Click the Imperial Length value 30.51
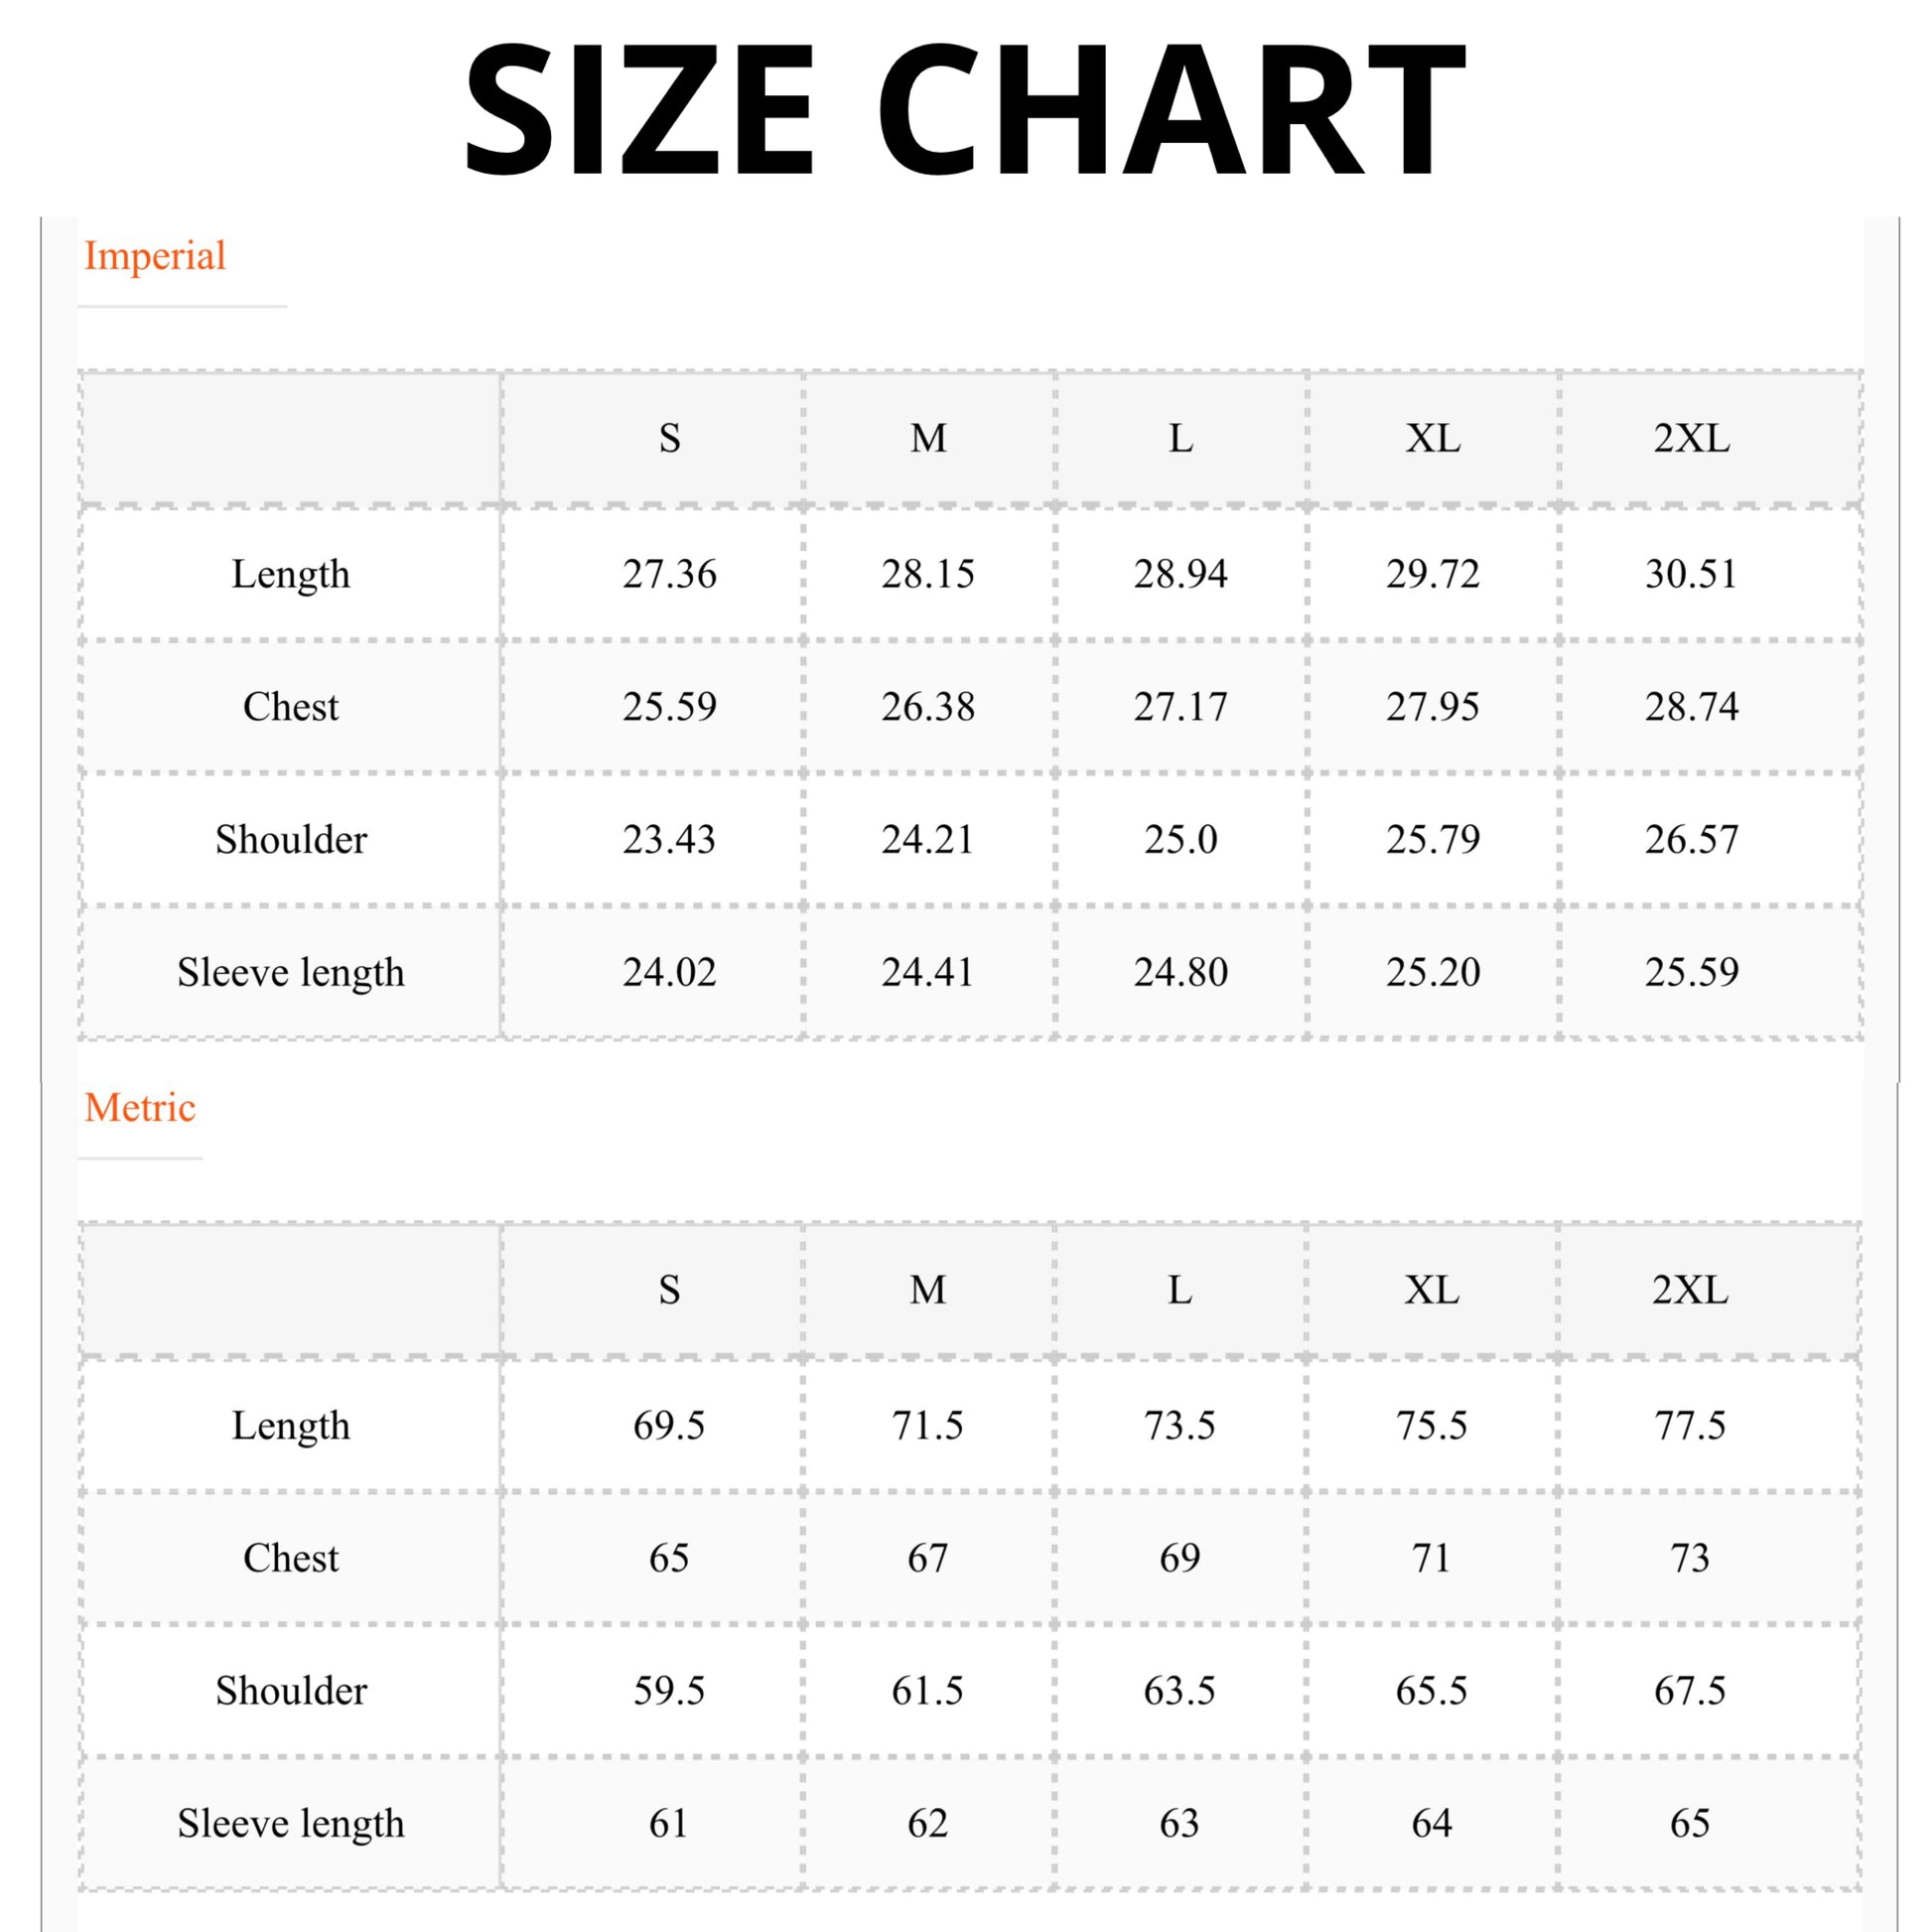Viewport: 1932px width, 1932px height. coord(1691,574)
